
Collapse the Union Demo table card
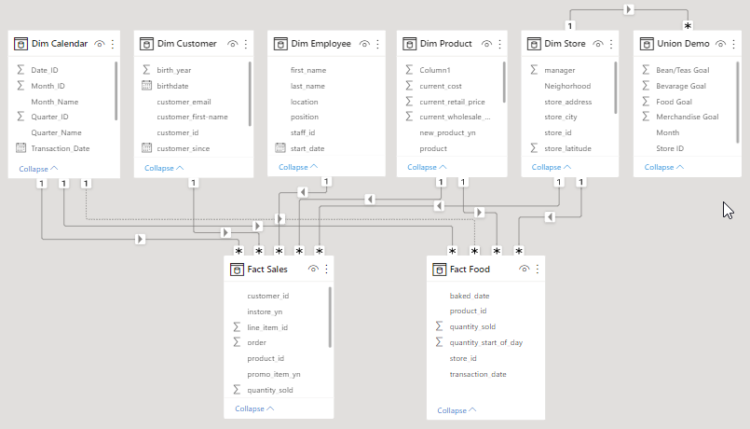tap(665, 167)
